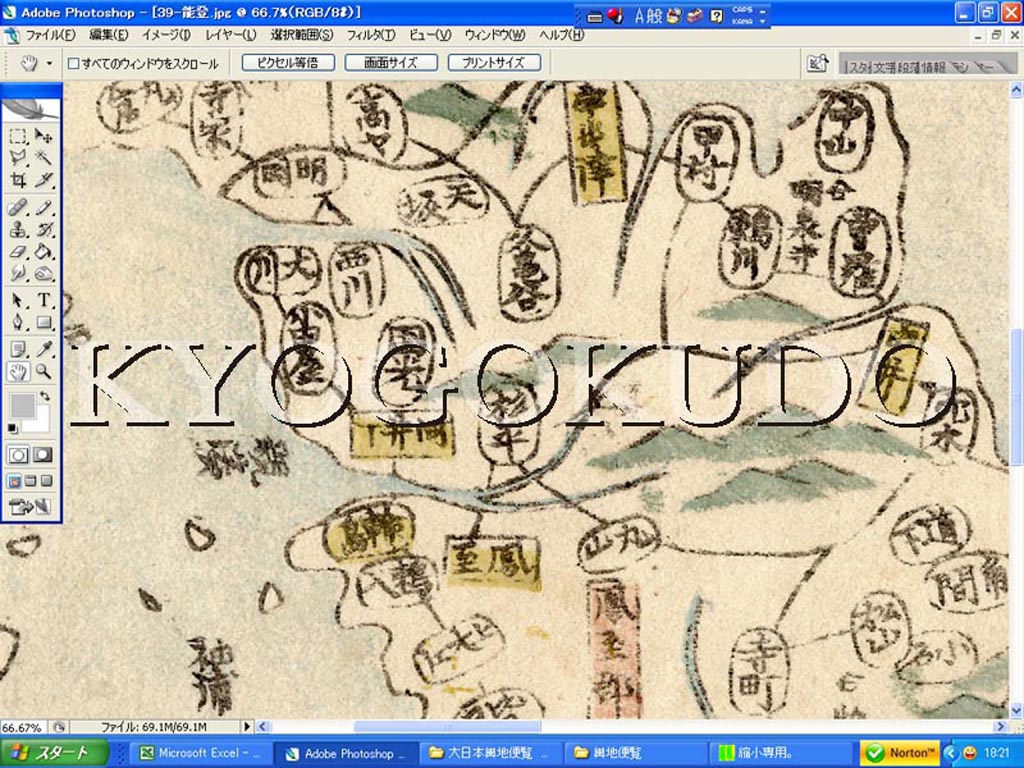This screenshot has height=768, width=1024.
Task: Open the ウィンドウ menu
Action: [495, 35]
